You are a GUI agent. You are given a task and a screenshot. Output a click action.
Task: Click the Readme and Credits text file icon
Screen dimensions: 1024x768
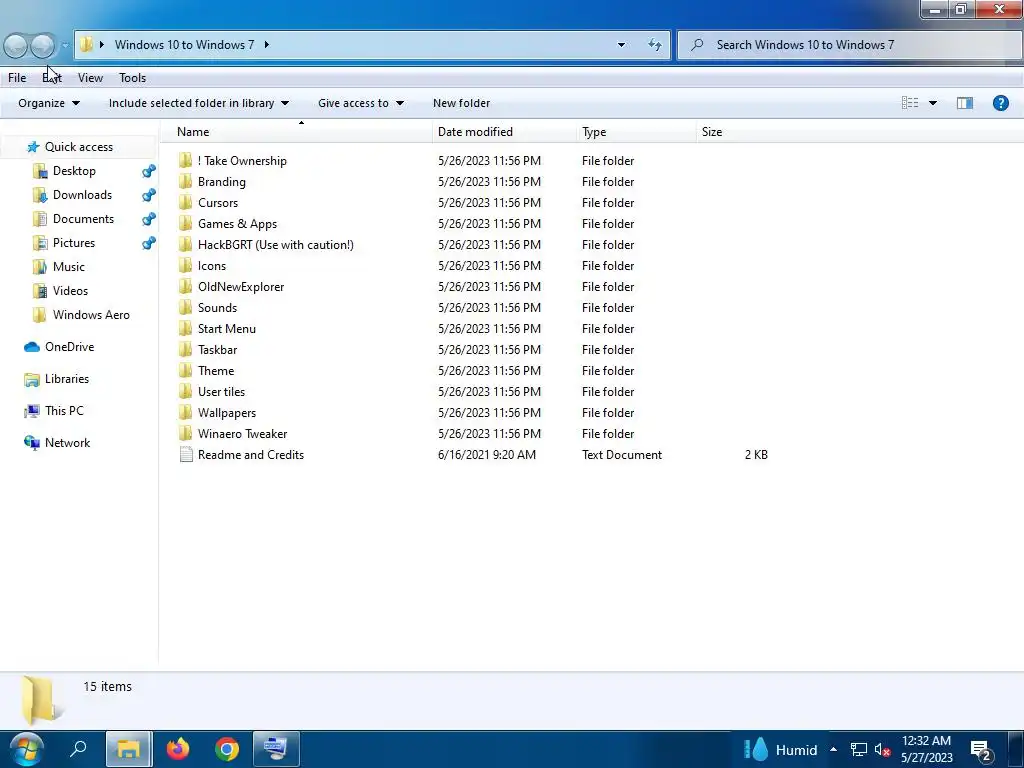186,455
